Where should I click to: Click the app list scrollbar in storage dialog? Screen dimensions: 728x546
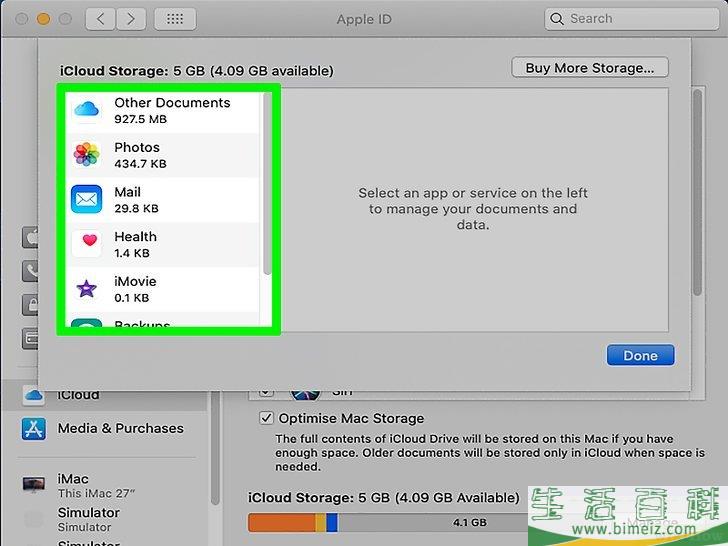[267, 184]
